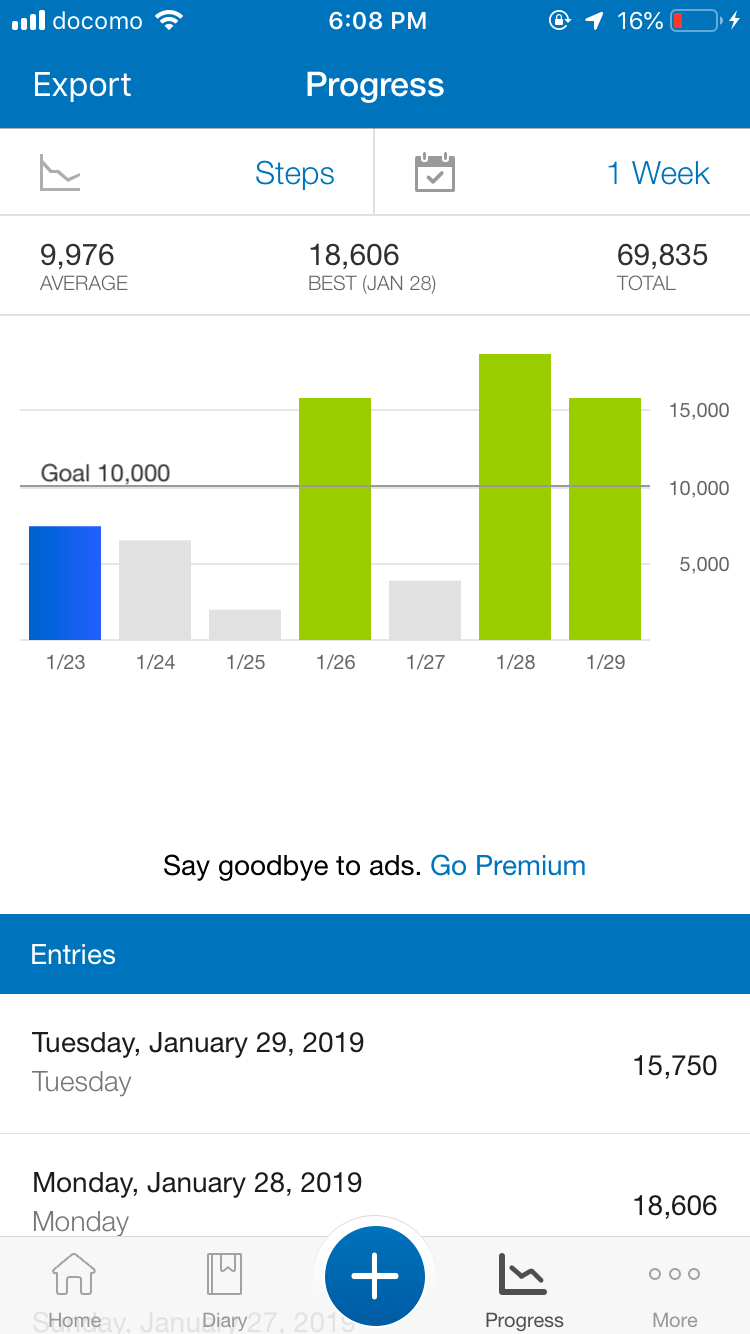Open the Tuesday, January 29, 2019 entry
This screenshot has width=750, height=1334.
tap(375, 1064)
